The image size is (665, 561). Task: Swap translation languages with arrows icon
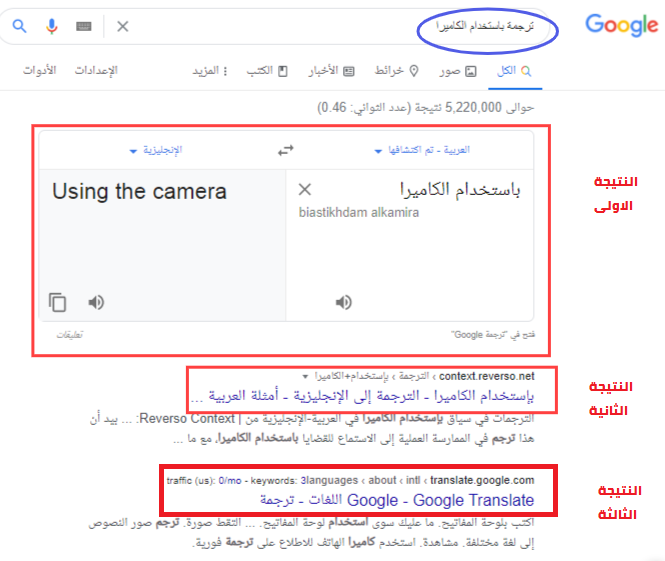point(285,150)
